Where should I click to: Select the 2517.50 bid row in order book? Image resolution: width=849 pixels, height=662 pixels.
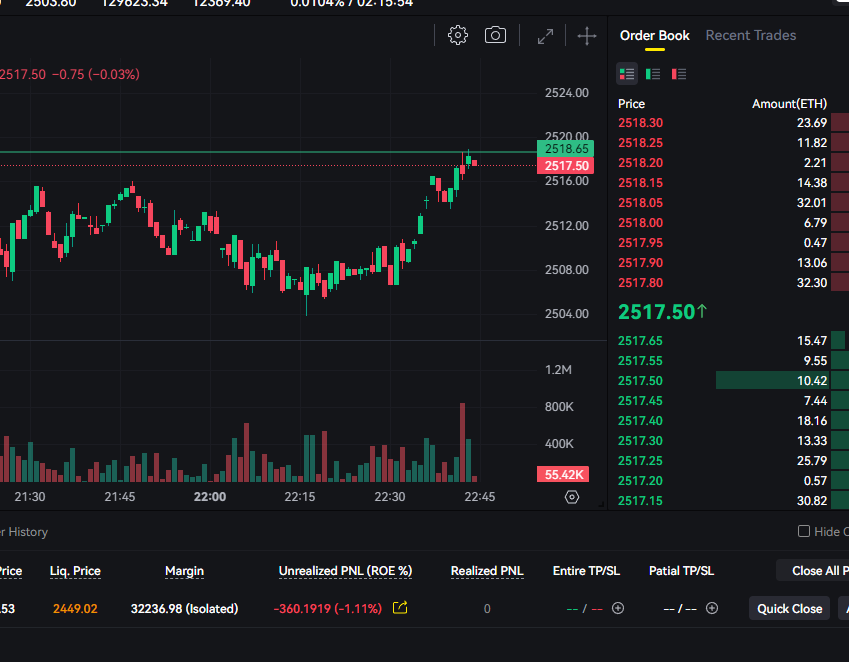coord(730,380)
